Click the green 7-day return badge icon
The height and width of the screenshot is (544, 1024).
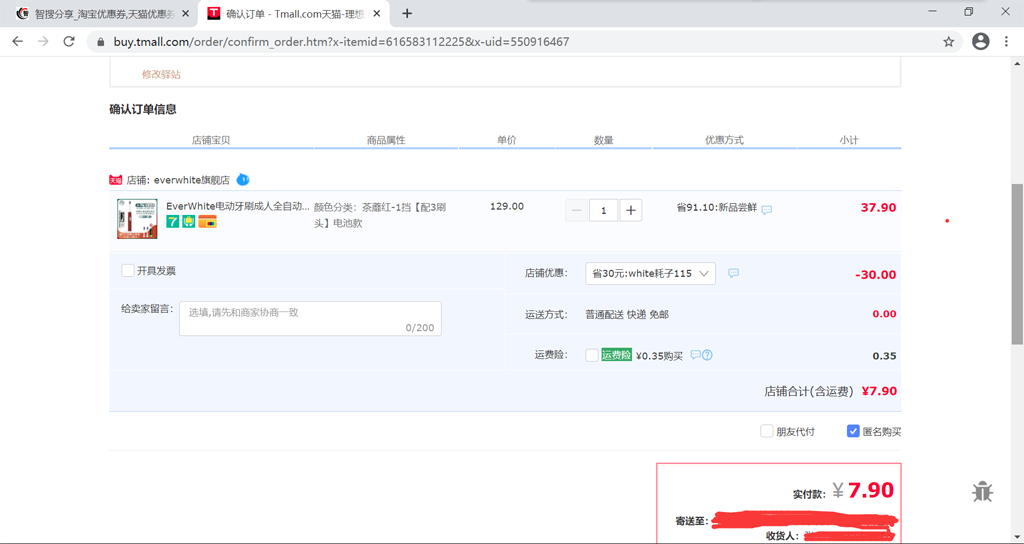coord(173,222)
